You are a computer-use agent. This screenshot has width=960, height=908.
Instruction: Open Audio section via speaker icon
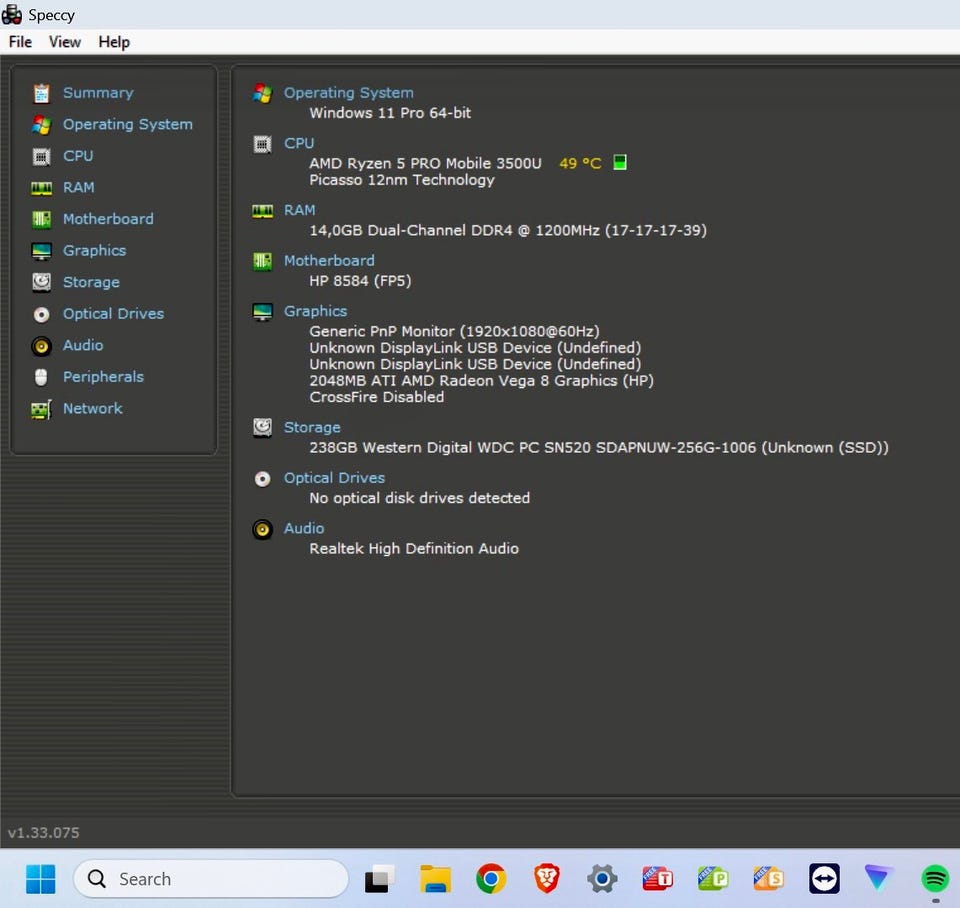(41, 346)
